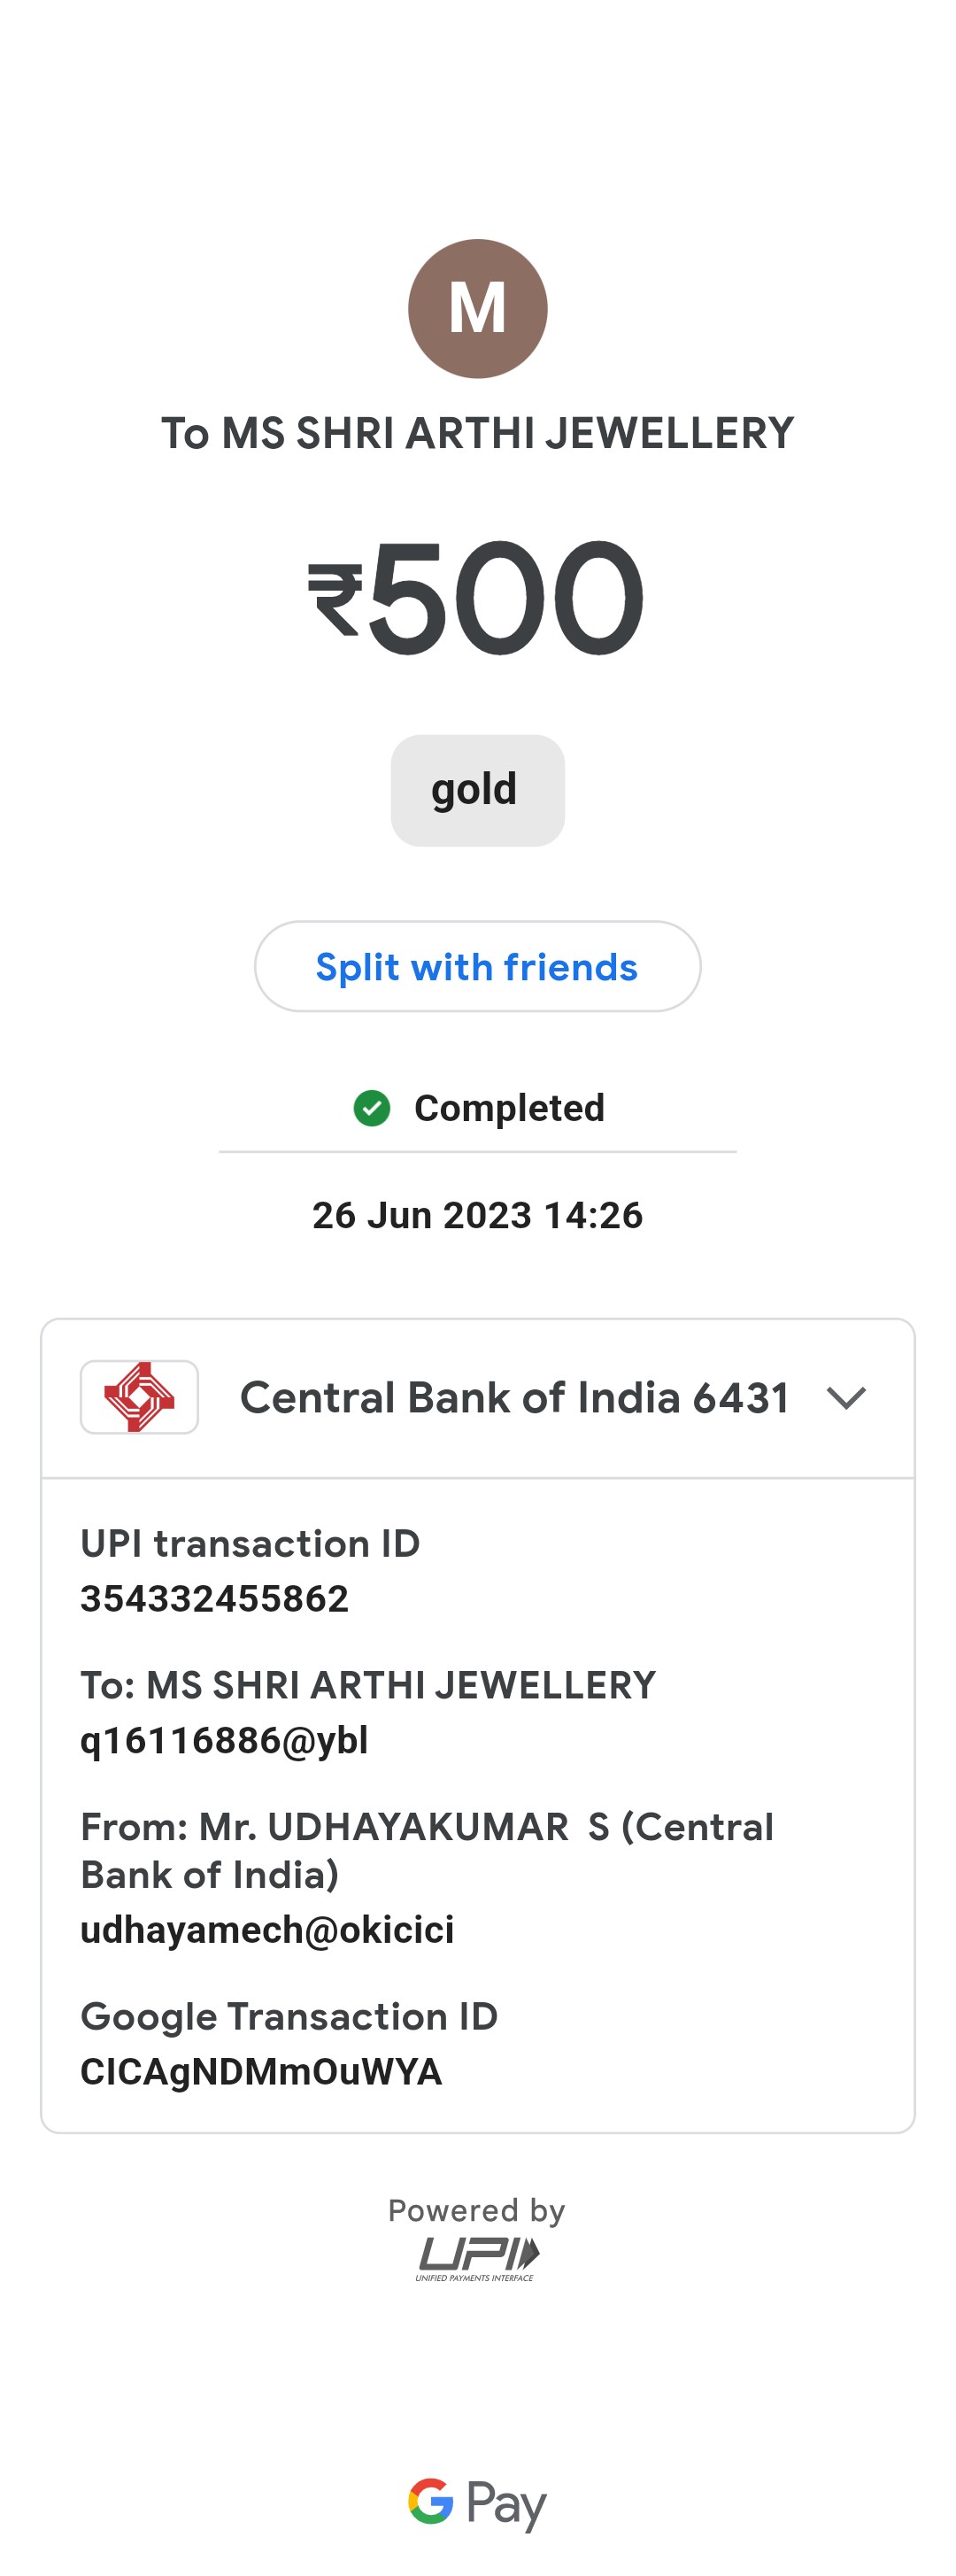The height and width of the screenshot is (2576, 956).
Task: Click the green Completed checkmark icon
Action: (372, 1108)
